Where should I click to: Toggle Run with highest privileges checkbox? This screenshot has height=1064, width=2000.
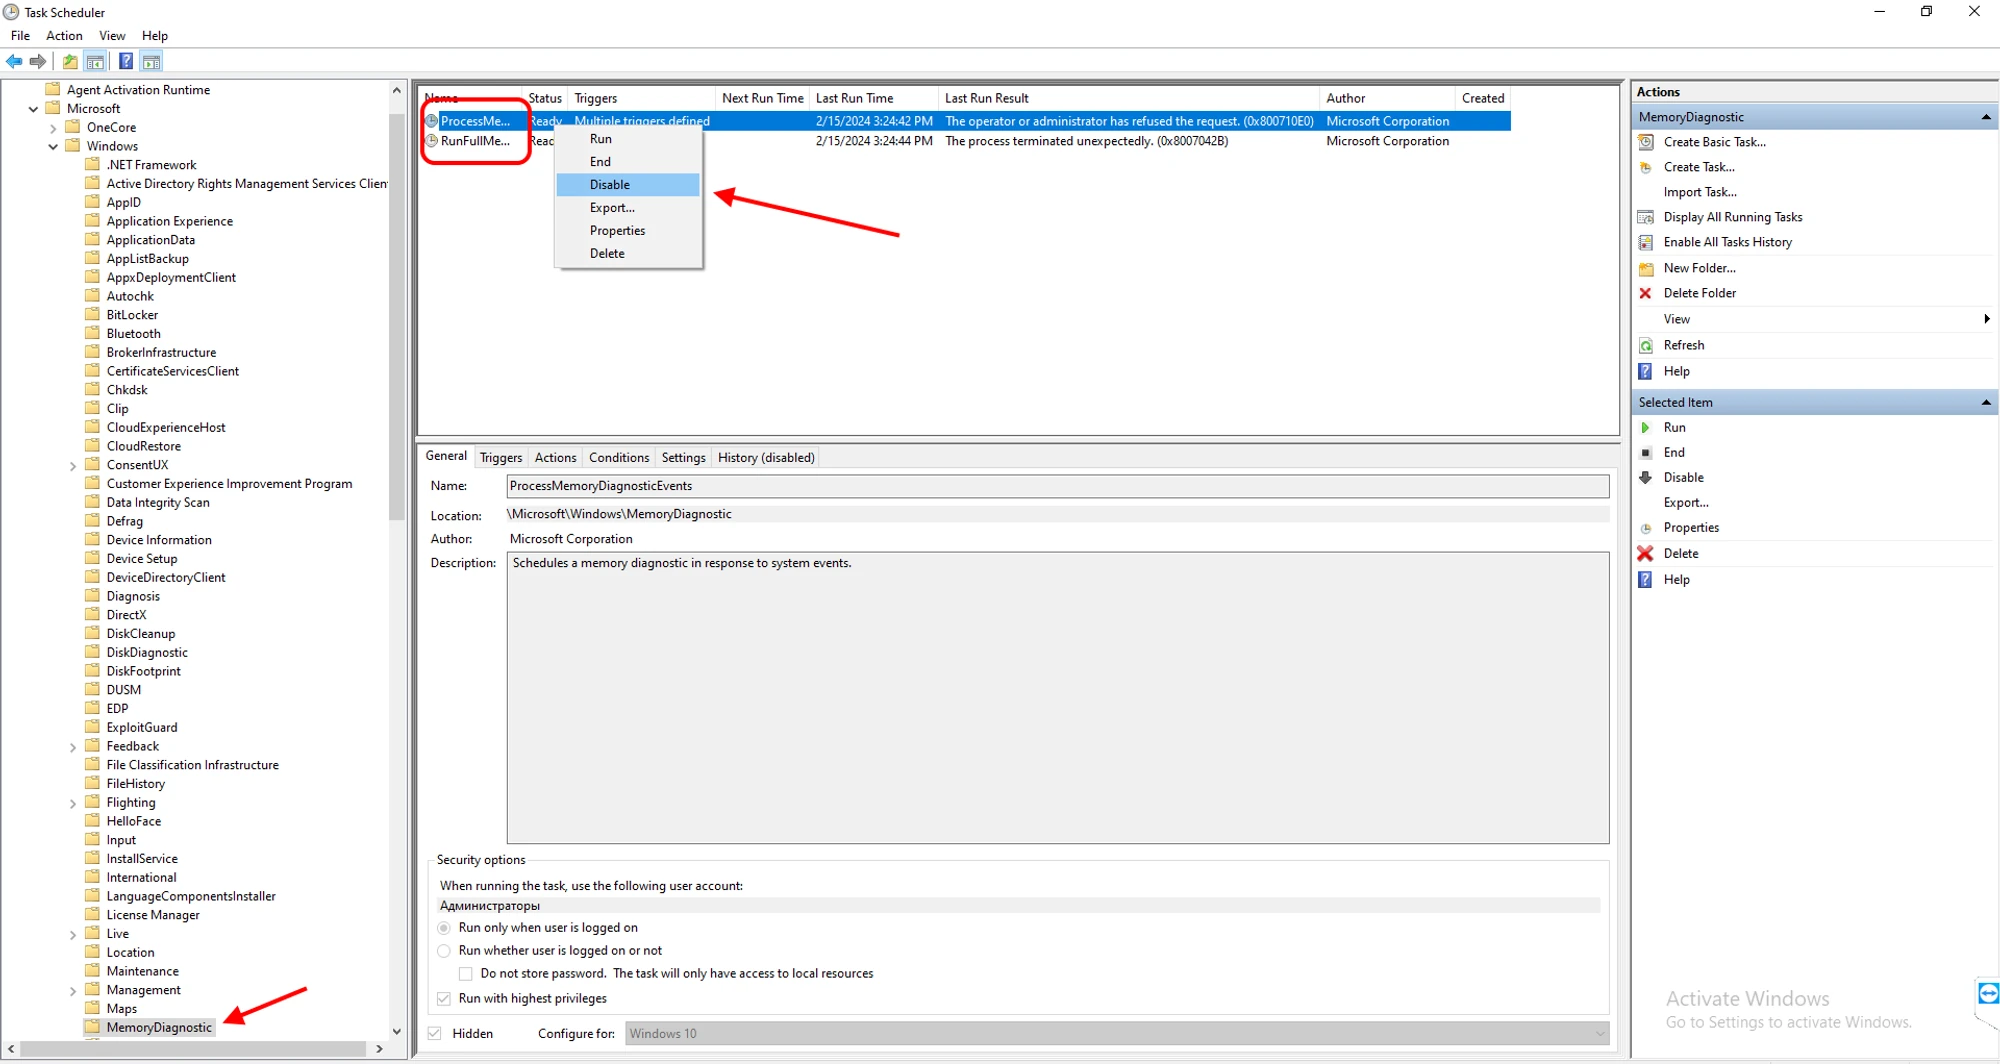[x=444, y=999]
